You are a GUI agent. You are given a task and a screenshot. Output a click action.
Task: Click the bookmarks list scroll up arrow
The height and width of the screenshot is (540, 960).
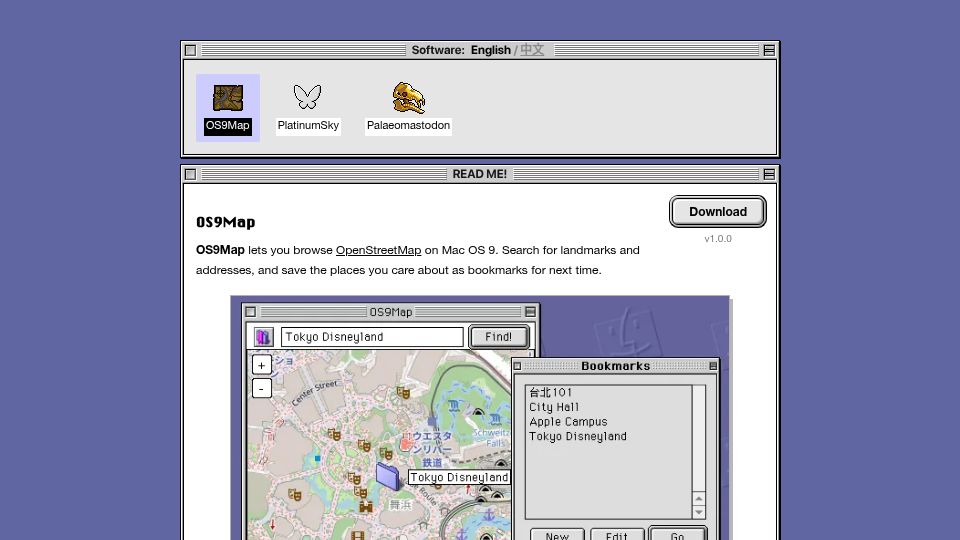pos(699,498)
